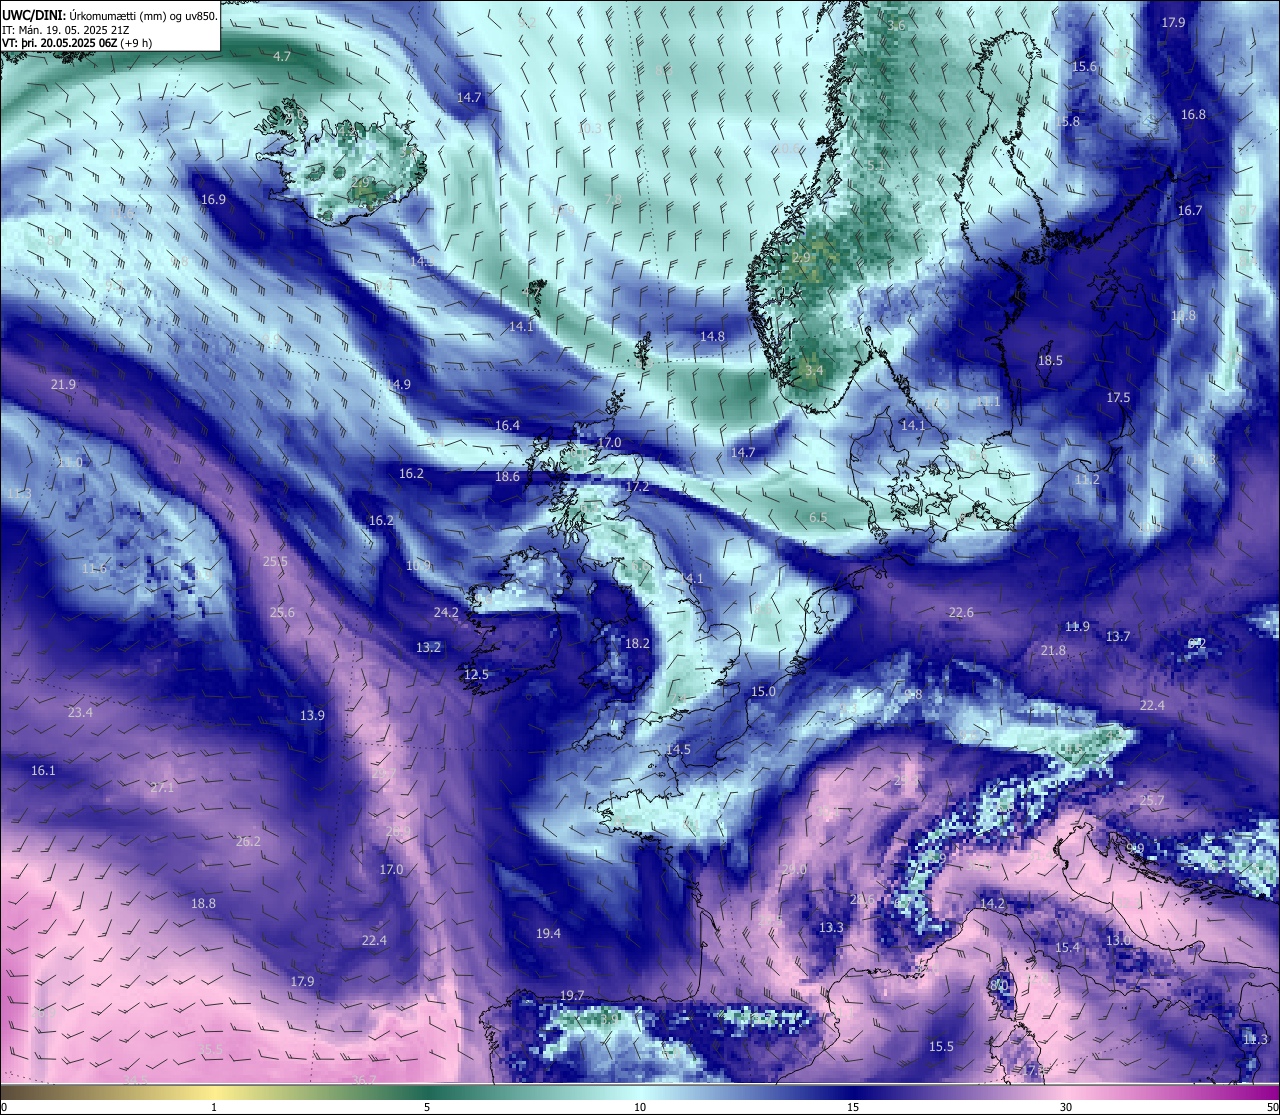The height and width of the screenshot is (1115, 1280).
Task: Click the 16.7 value near Finland
Action: (x=1190, y=211)
